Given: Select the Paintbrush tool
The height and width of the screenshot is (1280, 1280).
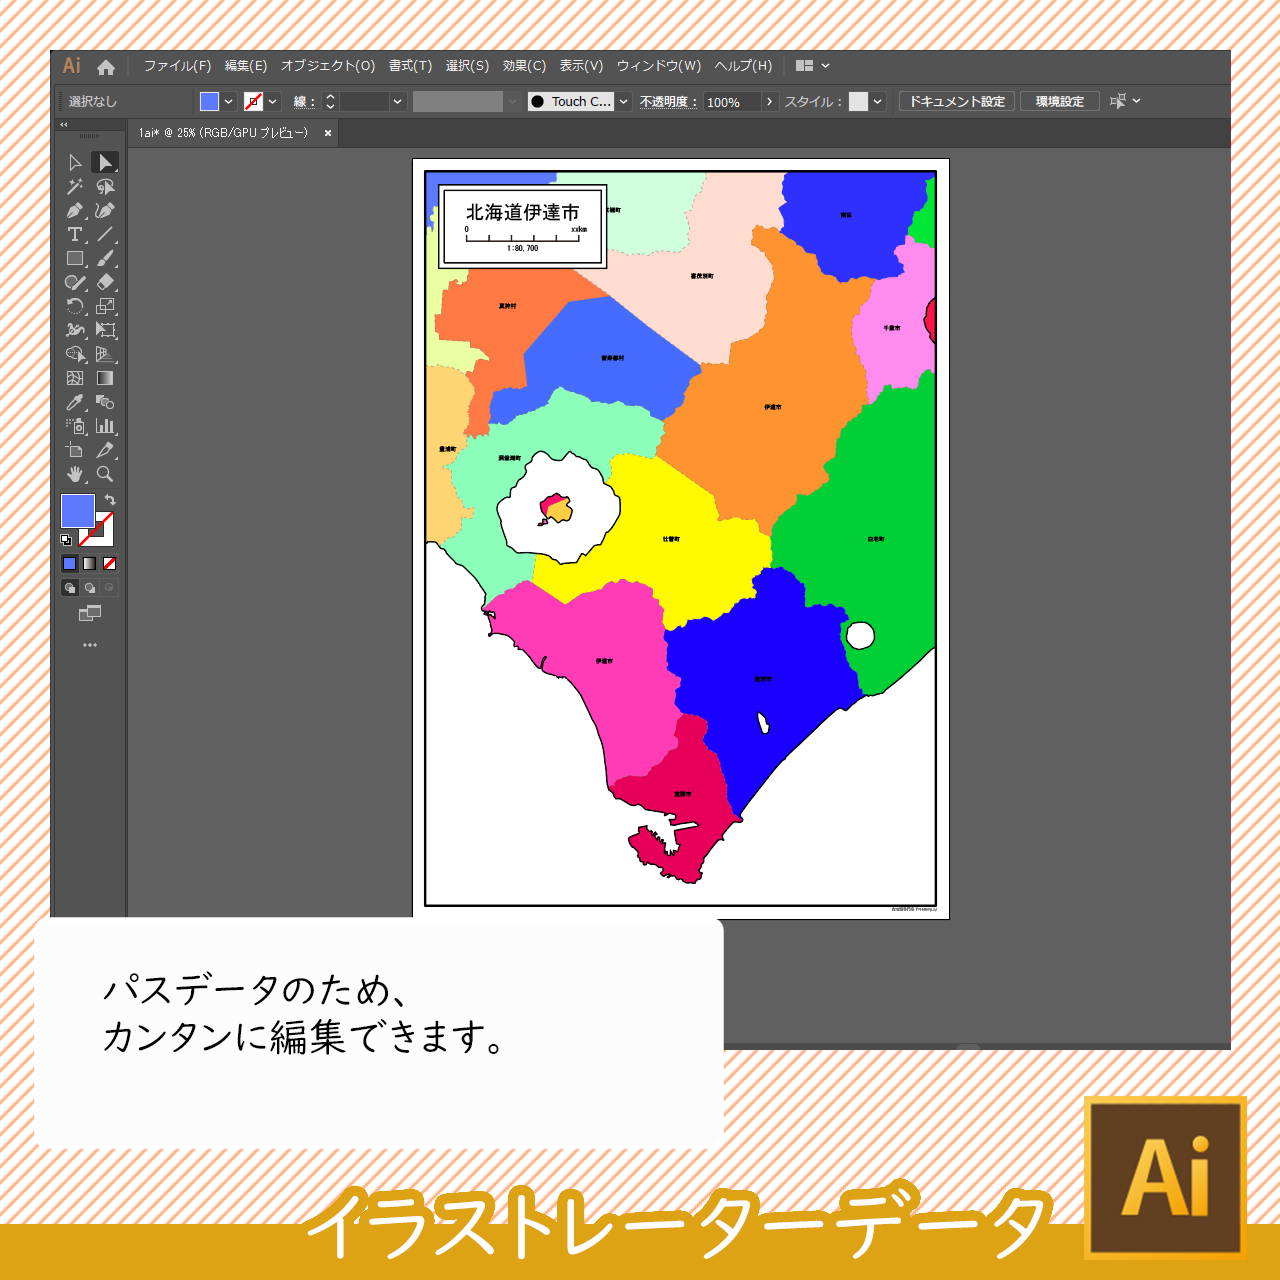Looking at the screenshot, I should [105, 258].
